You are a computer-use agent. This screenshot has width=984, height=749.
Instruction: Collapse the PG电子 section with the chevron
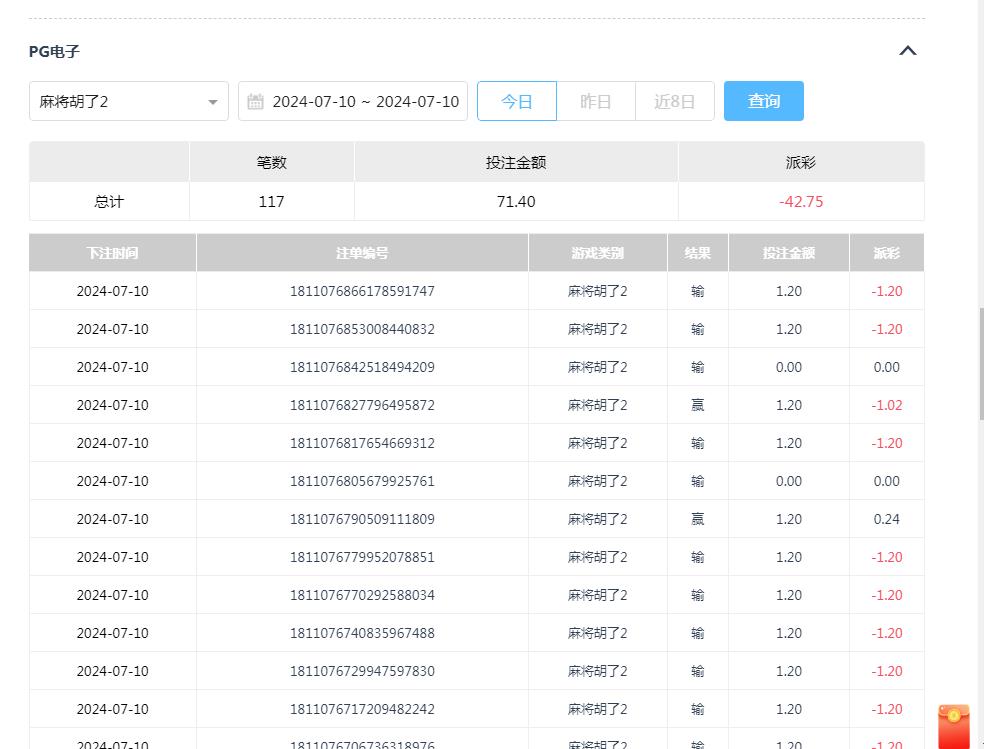[907, 50]
